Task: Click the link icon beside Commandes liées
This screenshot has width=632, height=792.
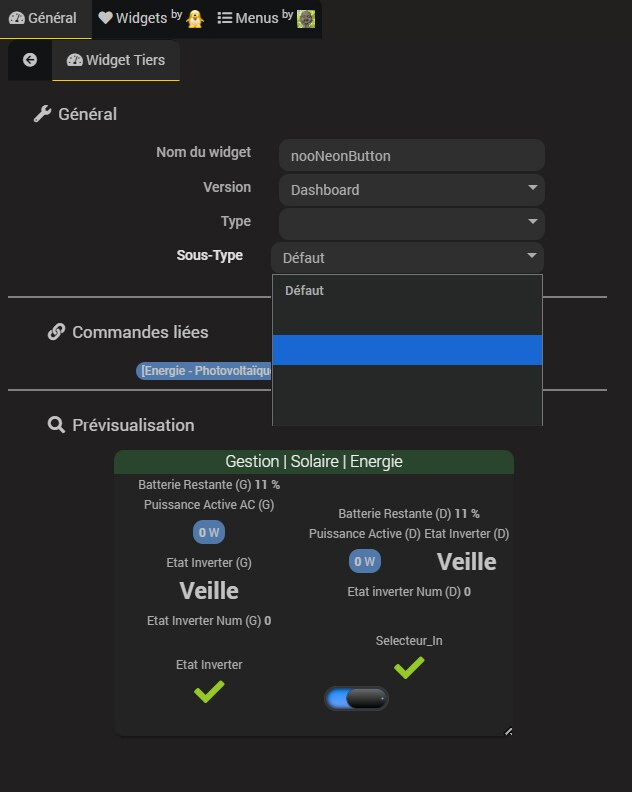Action: (56, 332)
